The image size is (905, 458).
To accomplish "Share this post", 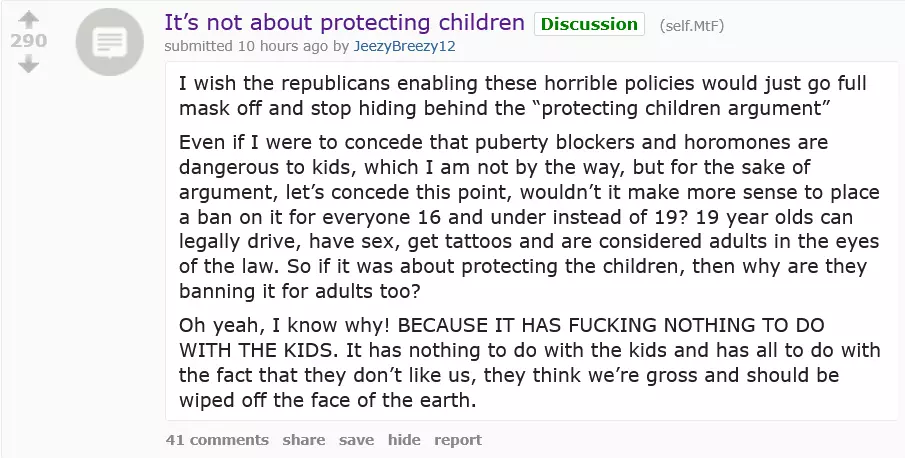I will [304, 440].
